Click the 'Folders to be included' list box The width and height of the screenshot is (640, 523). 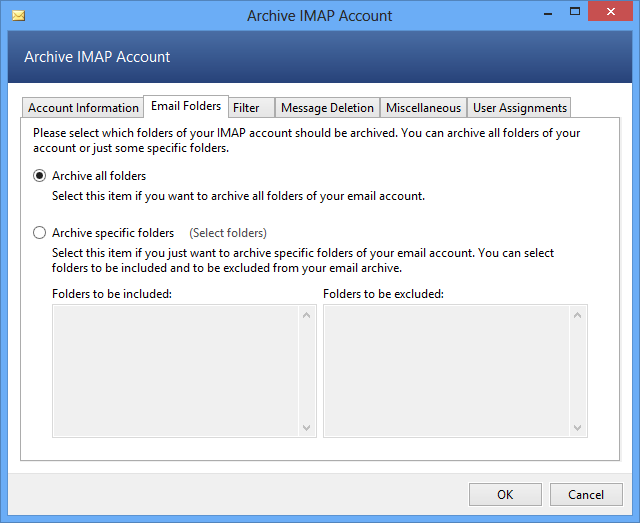point(175,370)
